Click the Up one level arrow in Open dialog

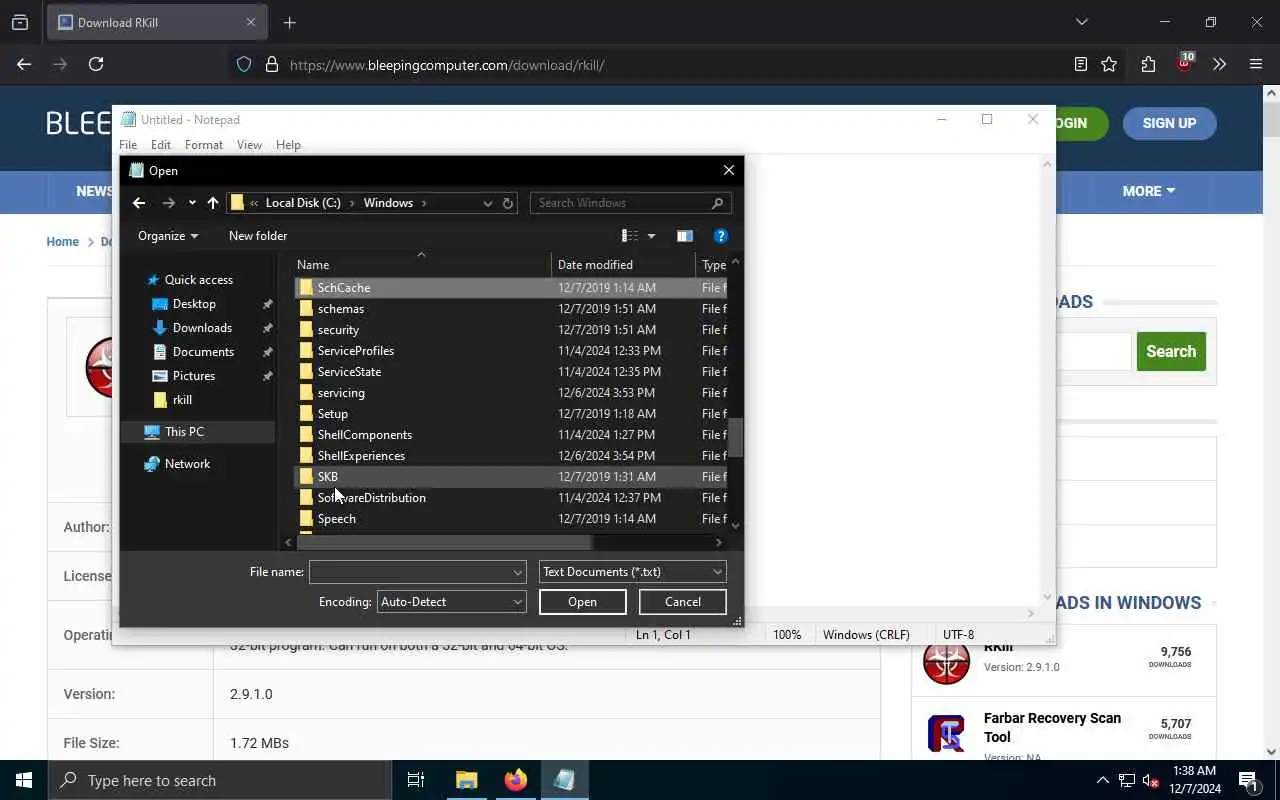[212, 203]
